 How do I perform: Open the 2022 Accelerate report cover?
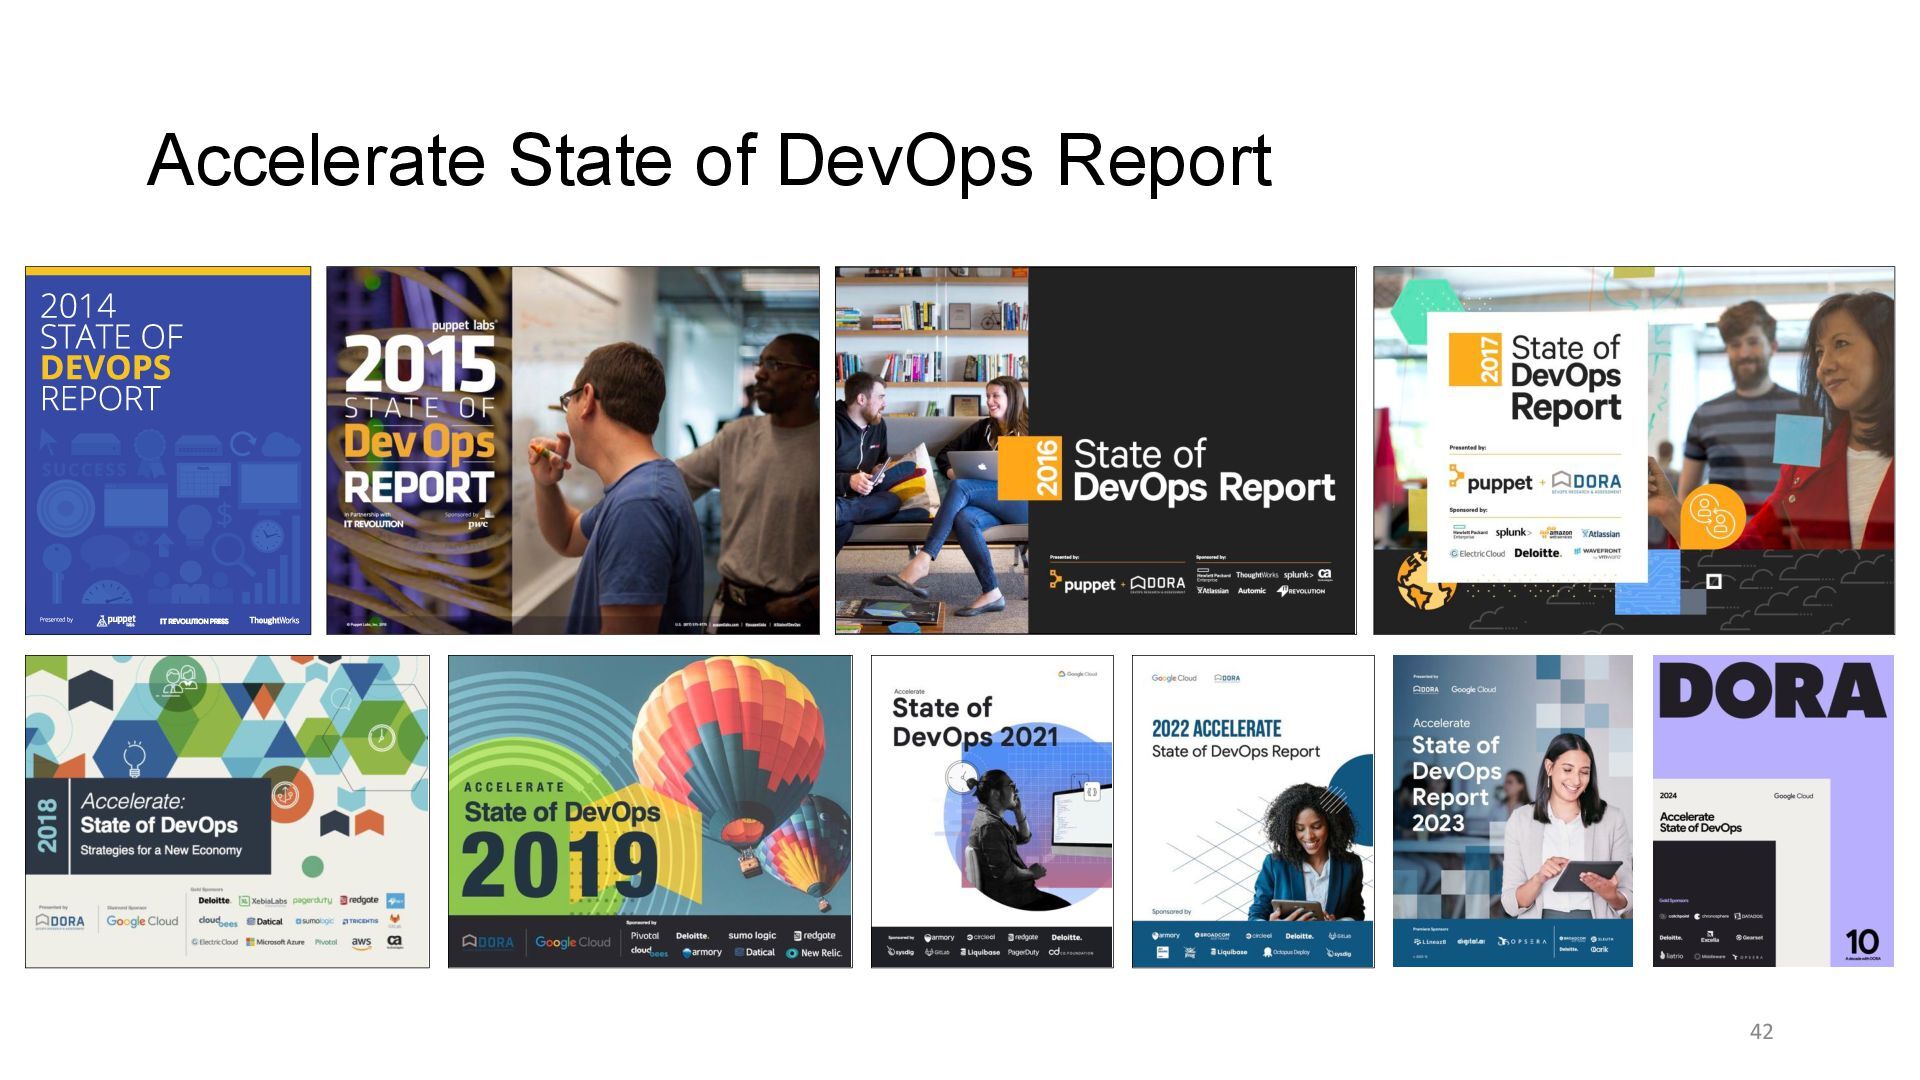pyautogui.click(x=1253, y=811)
